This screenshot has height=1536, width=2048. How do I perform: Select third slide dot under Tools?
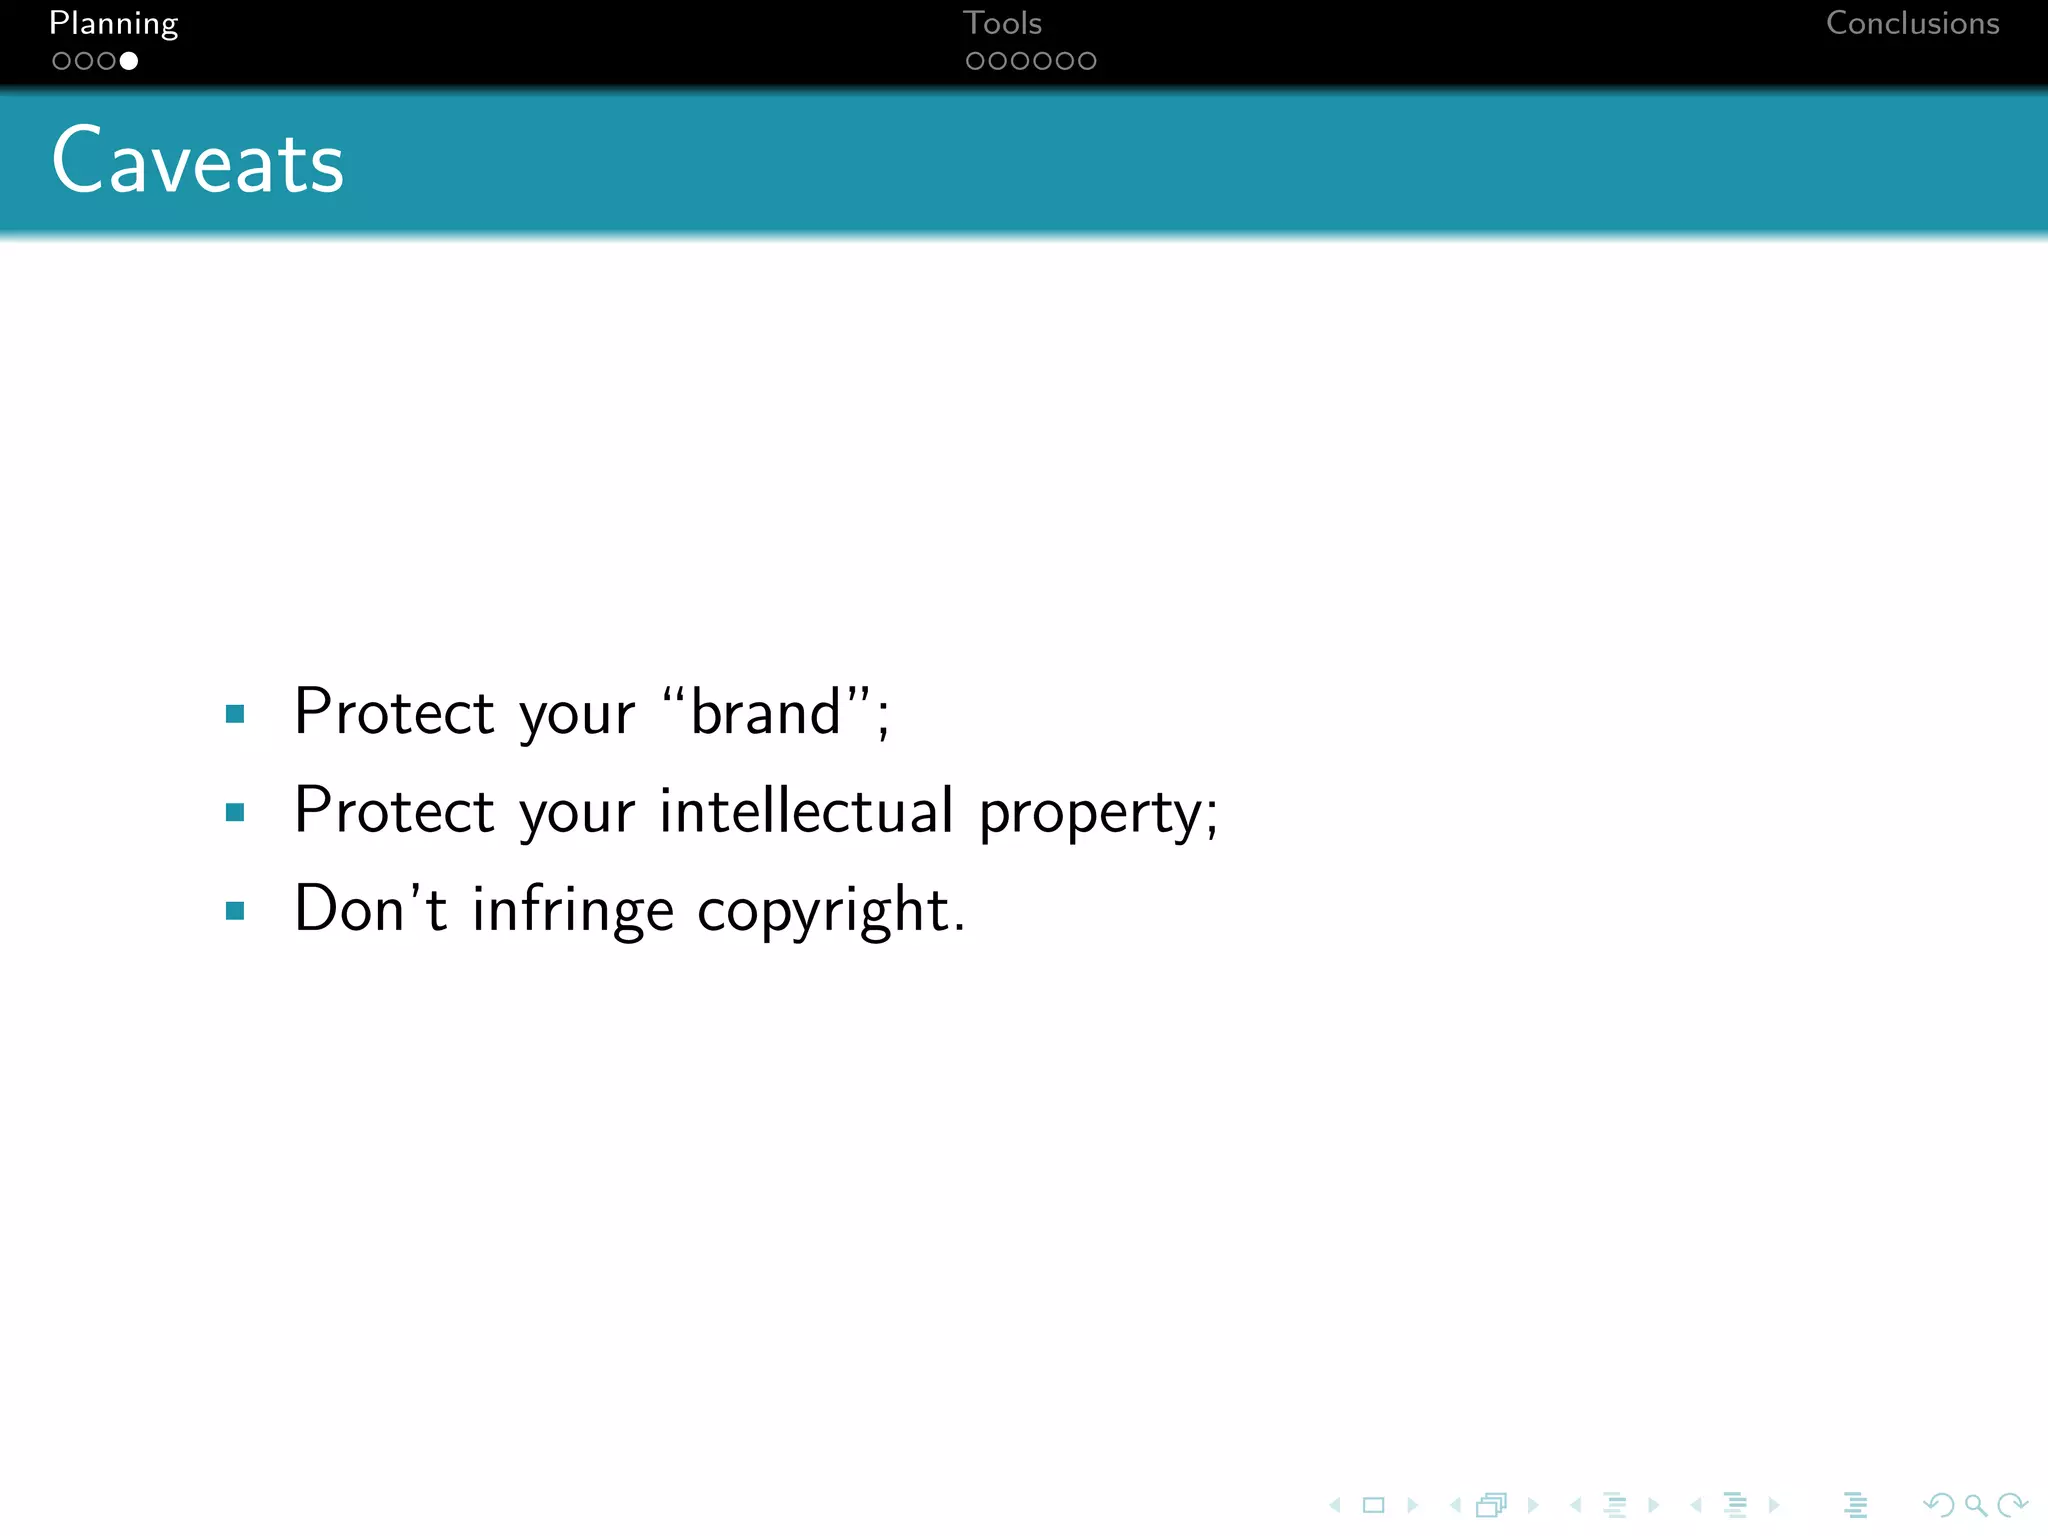point(1020,61)
